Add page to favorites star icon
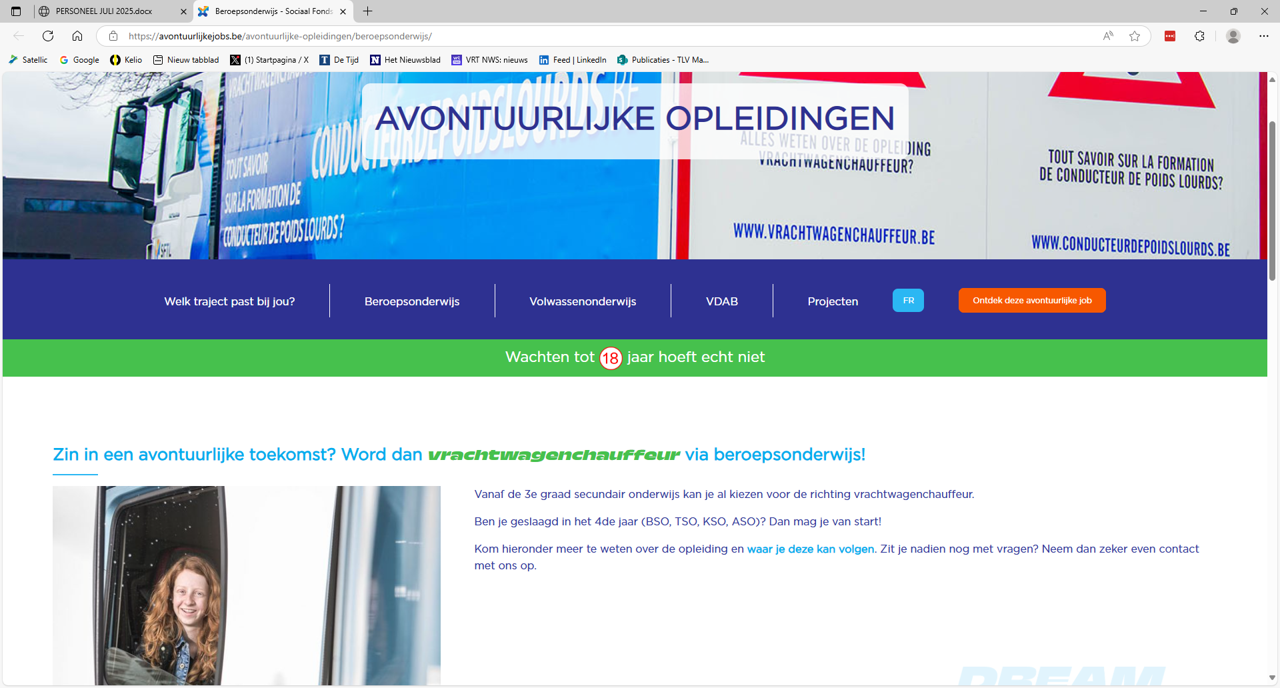The image size is (1280, 688). pos(1135,36)
